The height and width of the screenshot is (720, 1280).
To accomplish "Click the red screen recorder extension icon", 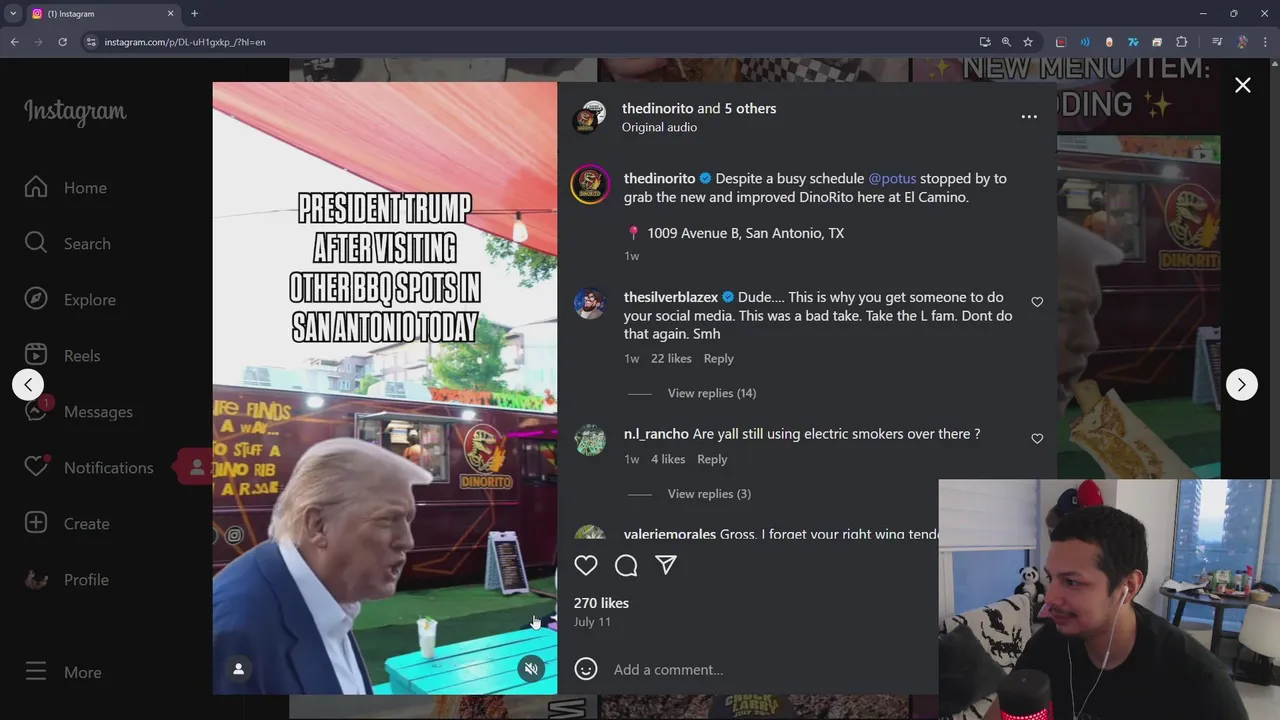I will click(1061, 42).
